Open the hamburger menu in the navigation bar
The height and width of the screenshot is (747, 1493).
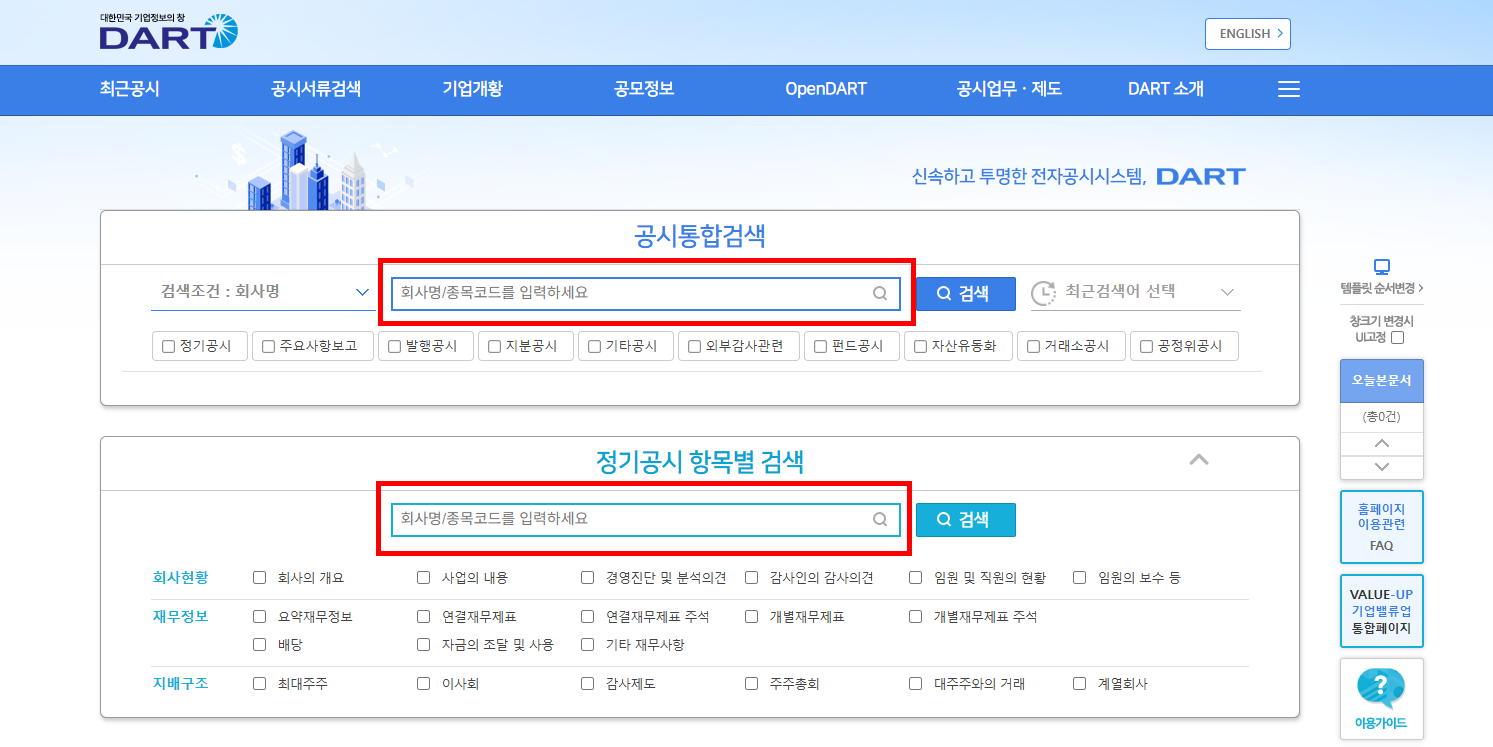[x=1288, y=89]
